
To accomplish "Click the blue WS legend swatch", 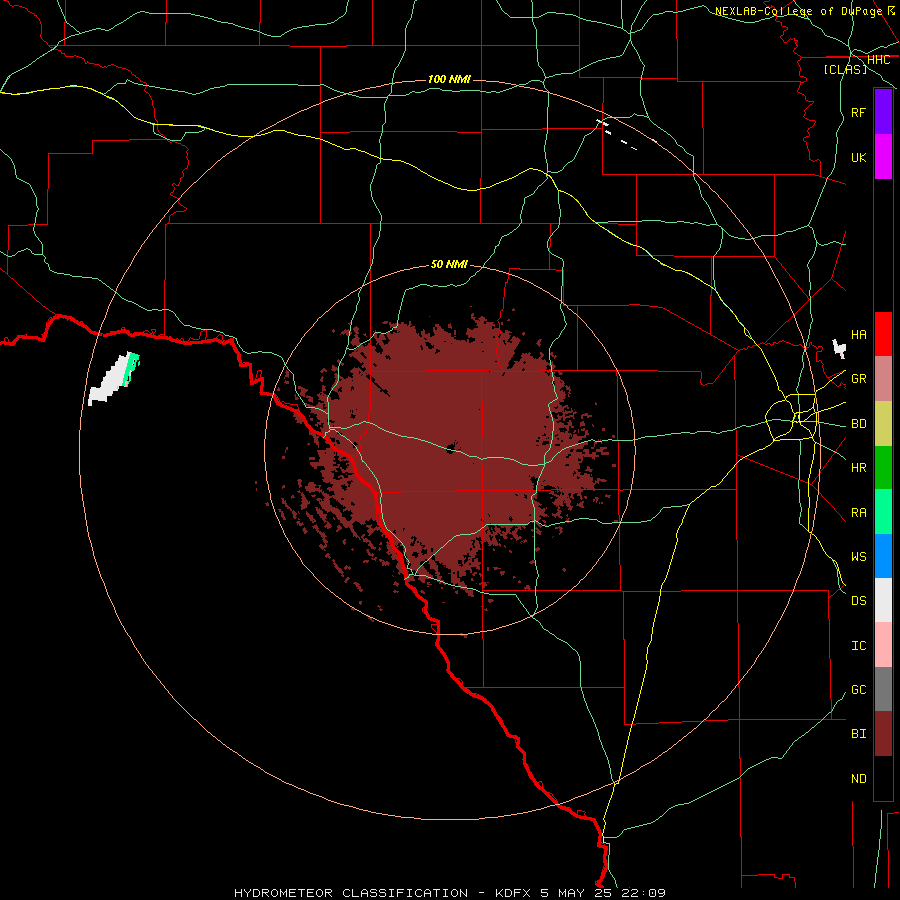I will point(883,556).
